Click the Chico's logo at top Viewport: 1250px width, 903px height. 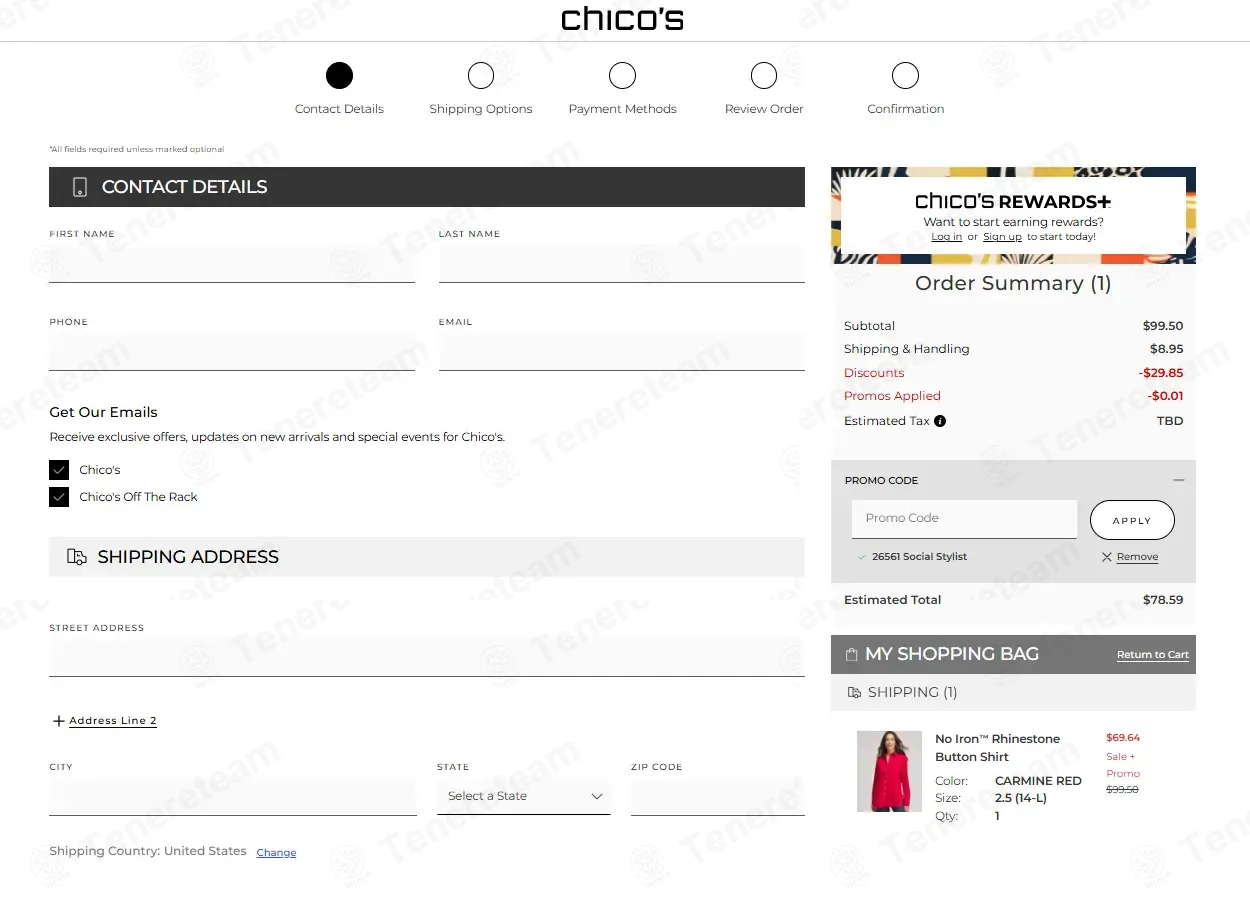[x=622, y=19]
